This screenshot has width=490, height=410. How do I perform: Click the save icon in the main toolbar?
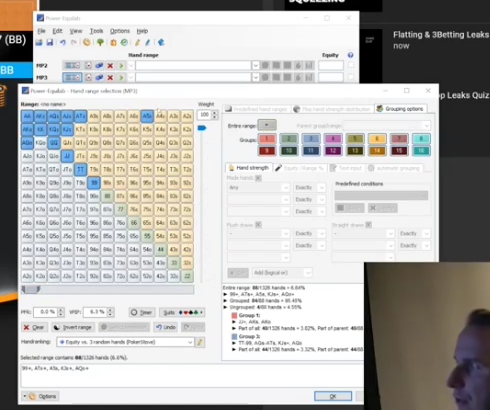(50, 42)
